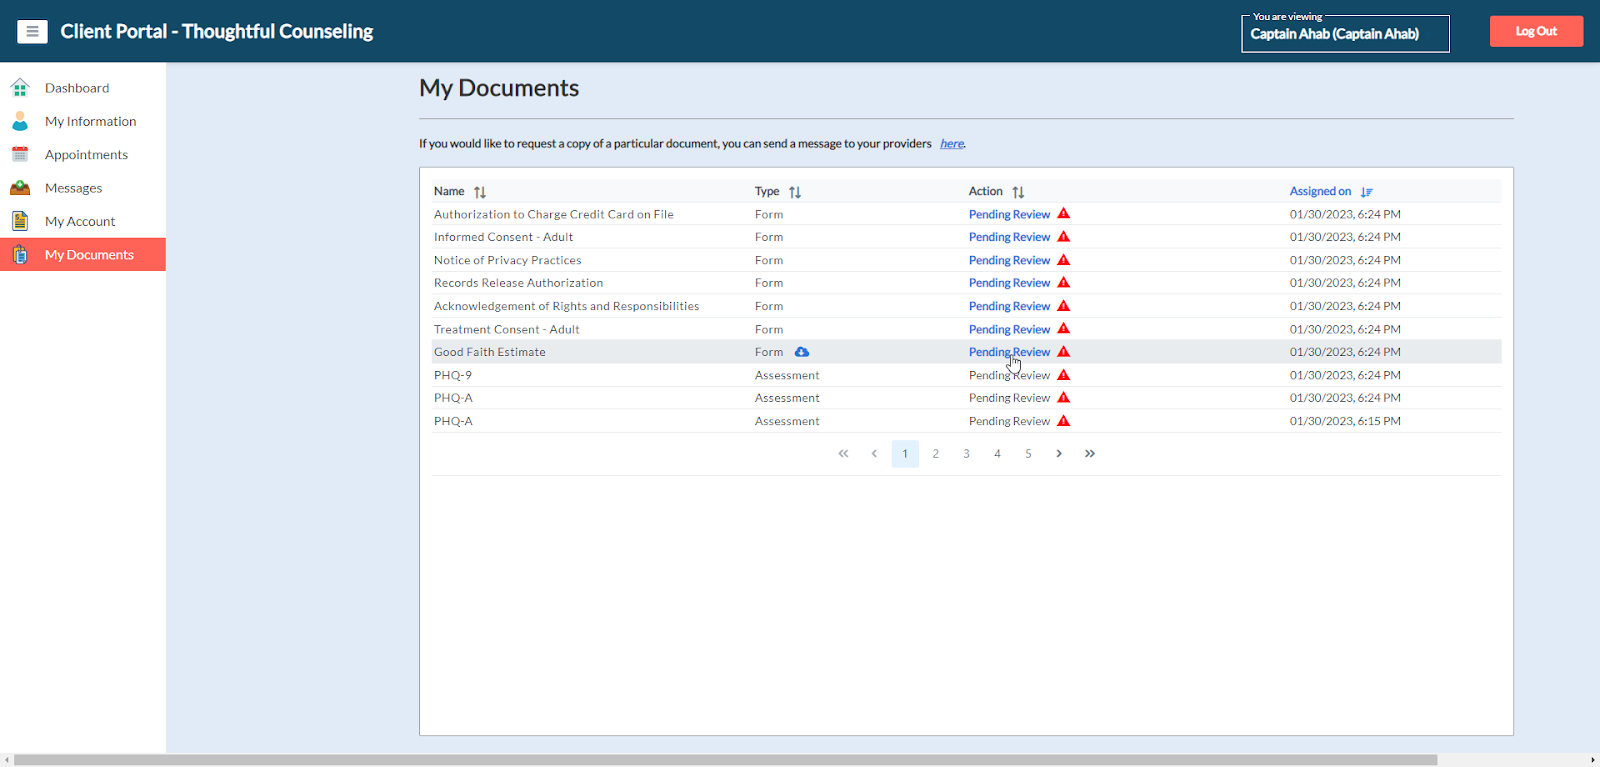The width and height of the screenshot is (1600, 767).
Task: Click the Dashboard home icon
Action: (20, 88)
